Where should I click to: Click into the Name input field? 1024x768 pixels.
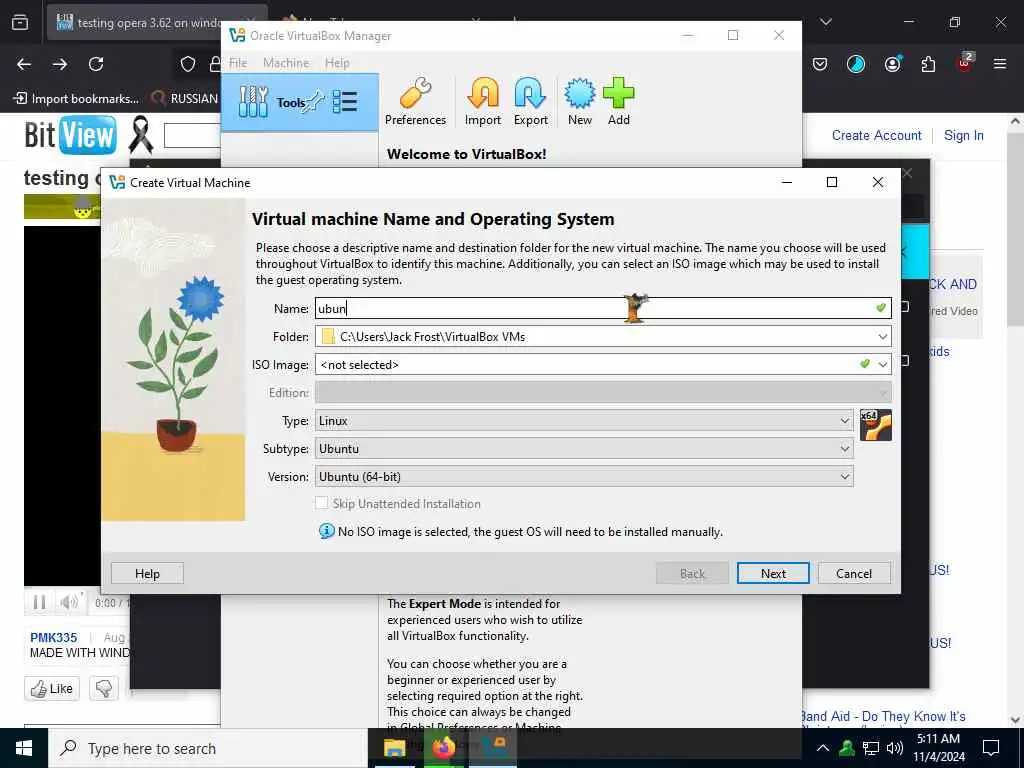tap(603, 308)
